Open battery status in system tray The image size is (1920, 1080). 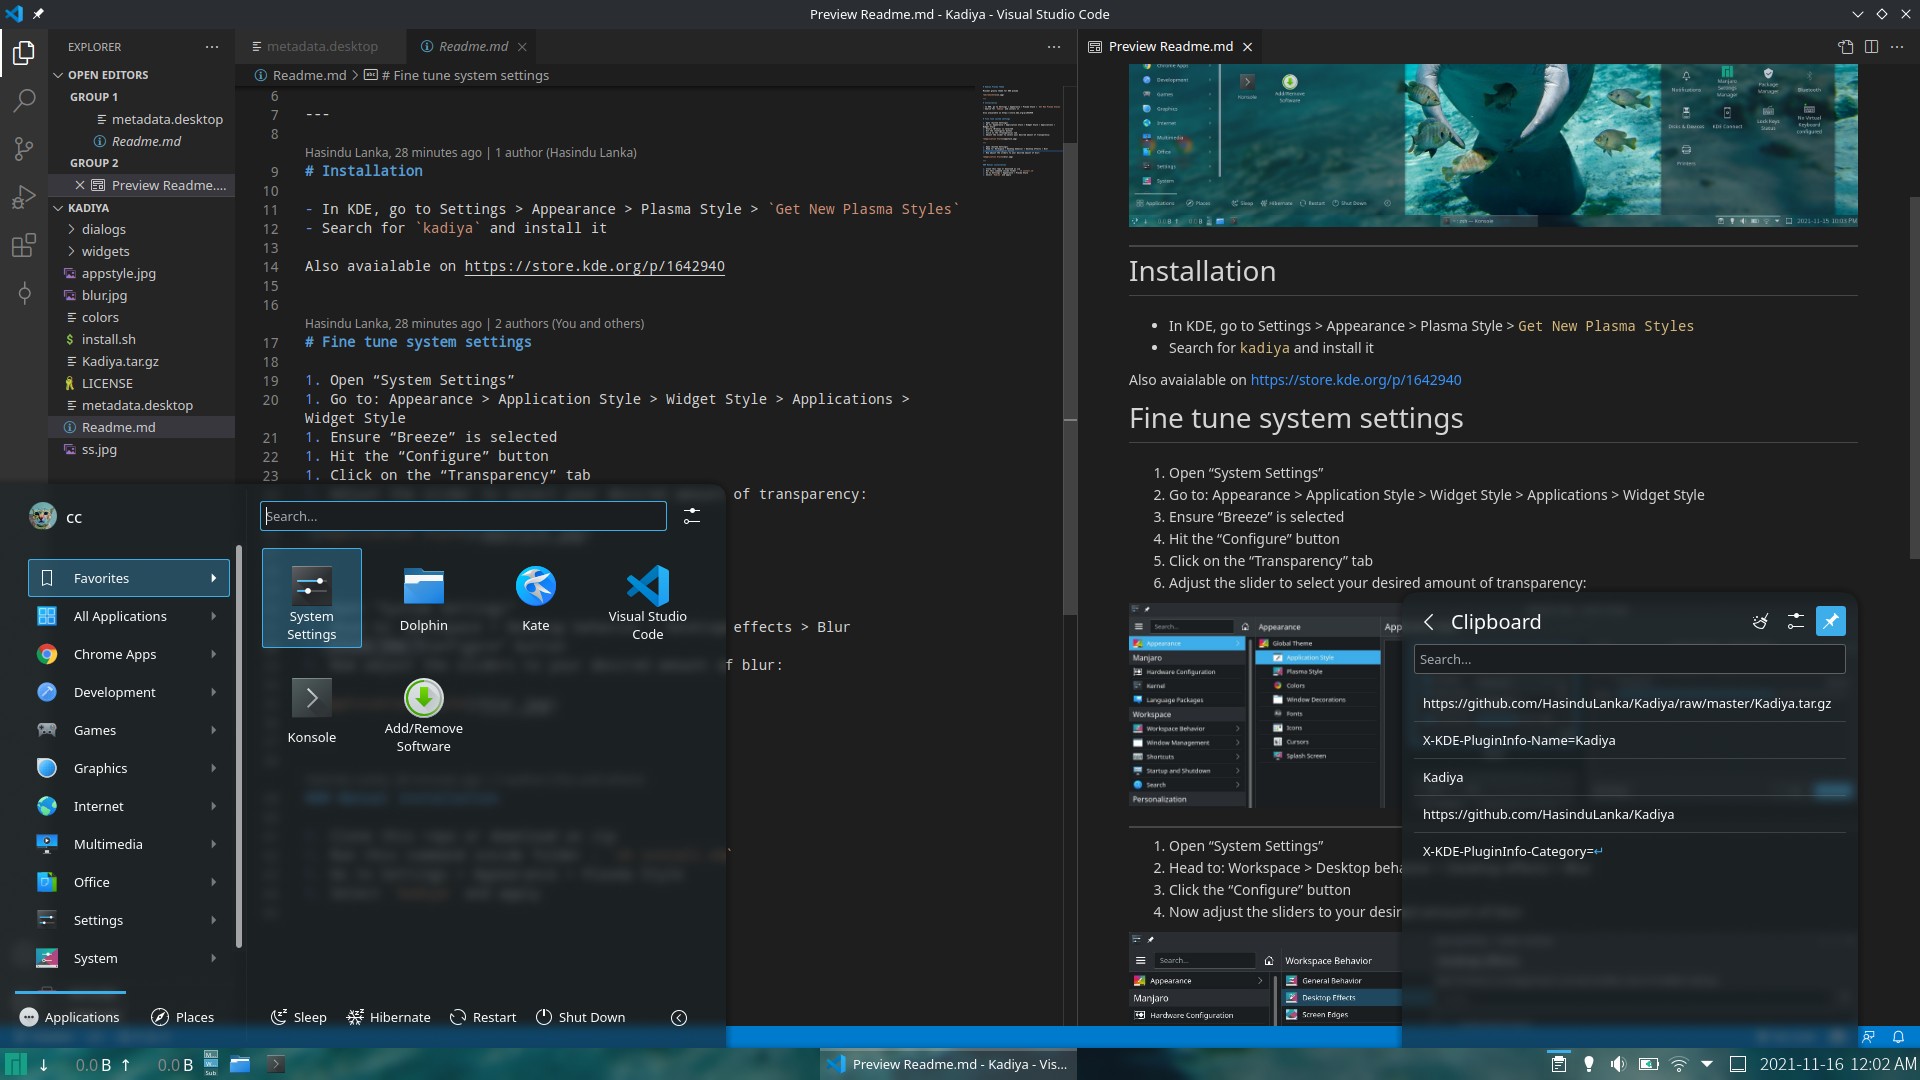pyautogui.click(x=1649, y=1064)
